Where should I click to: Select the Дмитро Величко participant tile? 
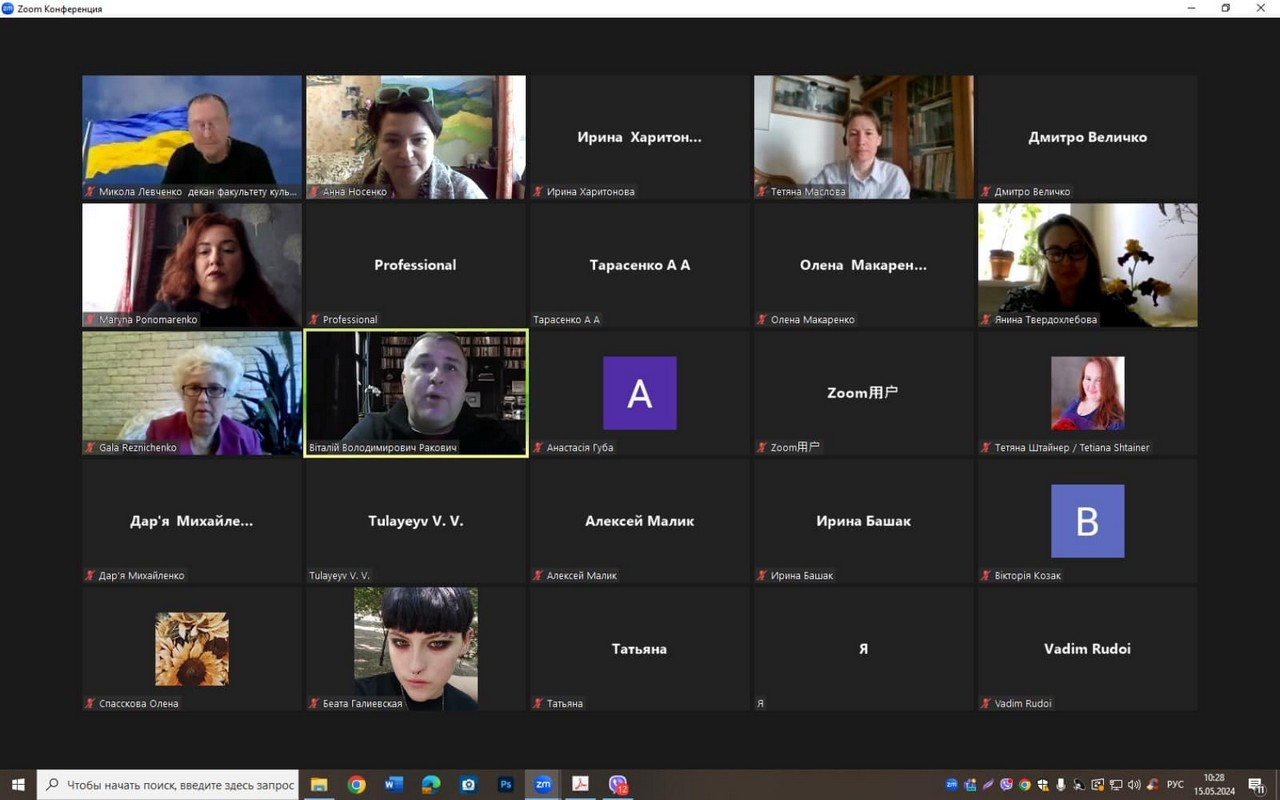click(1088, 137)
